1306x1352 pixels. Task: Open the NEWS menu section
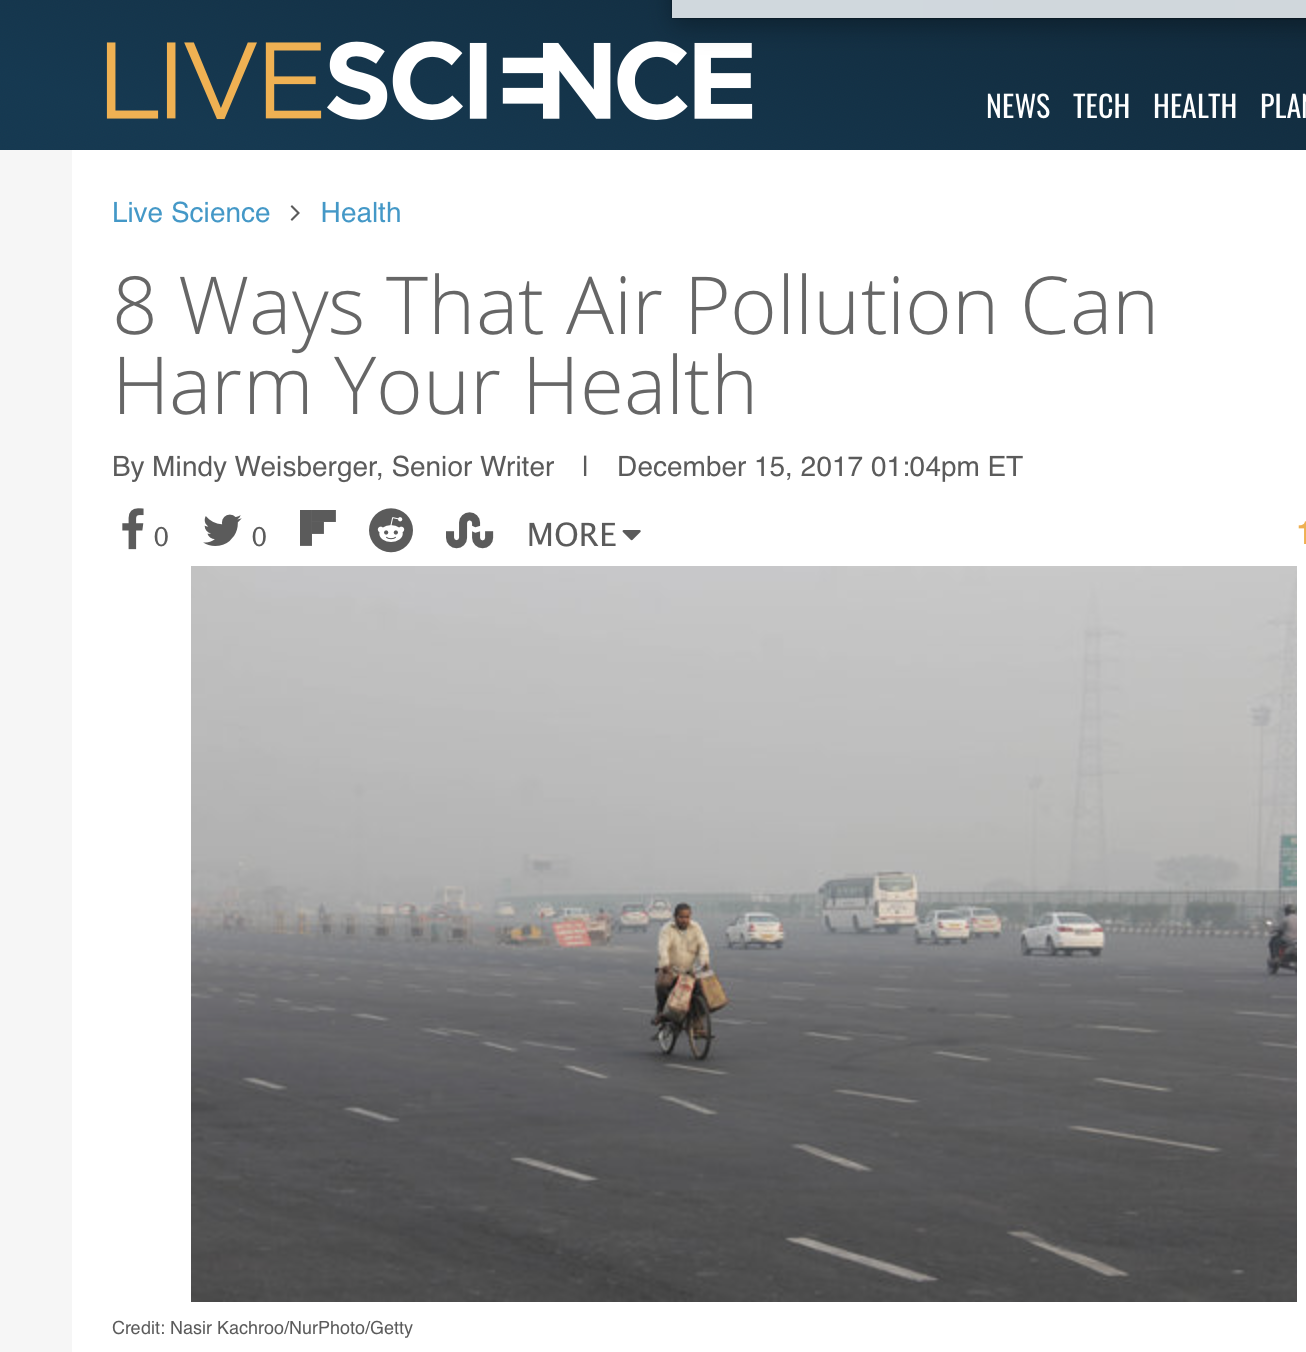pos(1018,106)
